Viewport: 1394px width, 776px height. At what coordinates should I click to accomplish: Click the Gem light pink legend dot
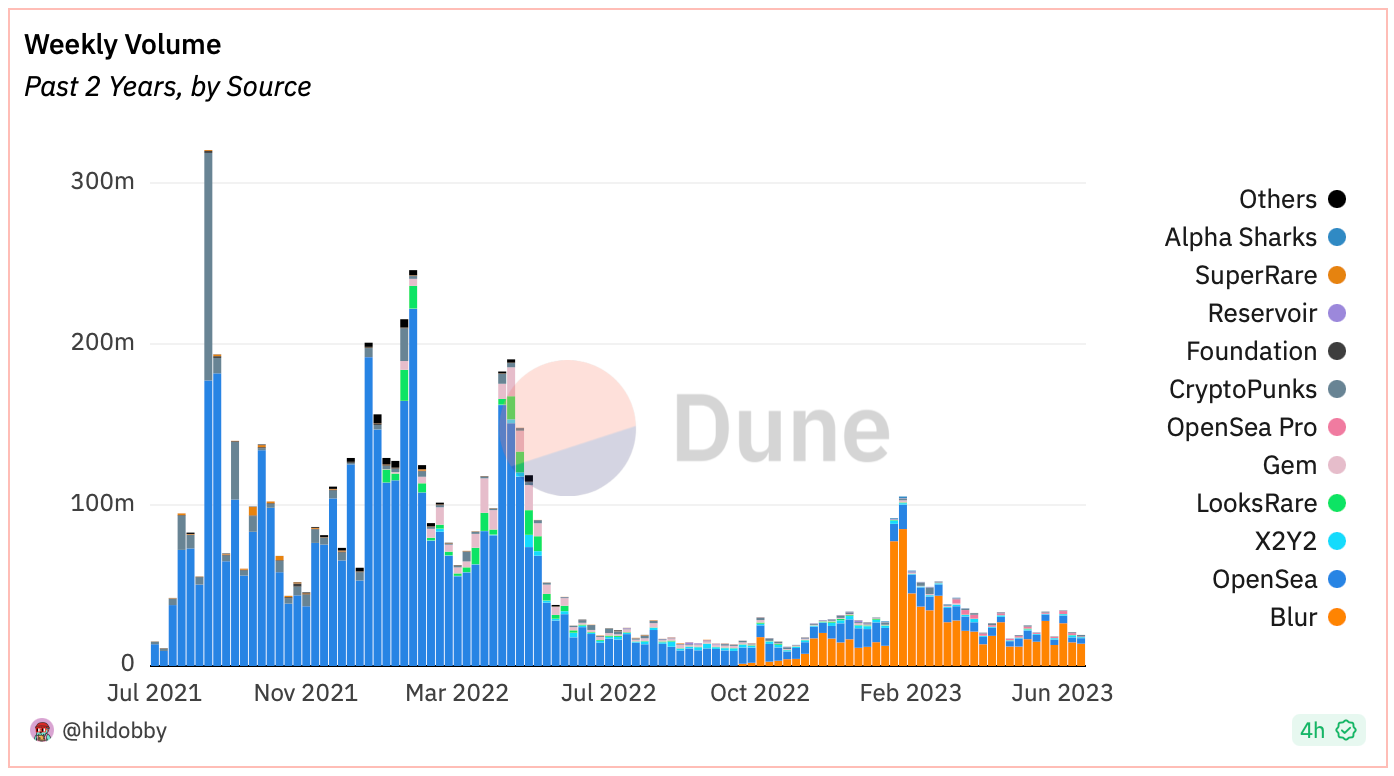pos(1336,465)
